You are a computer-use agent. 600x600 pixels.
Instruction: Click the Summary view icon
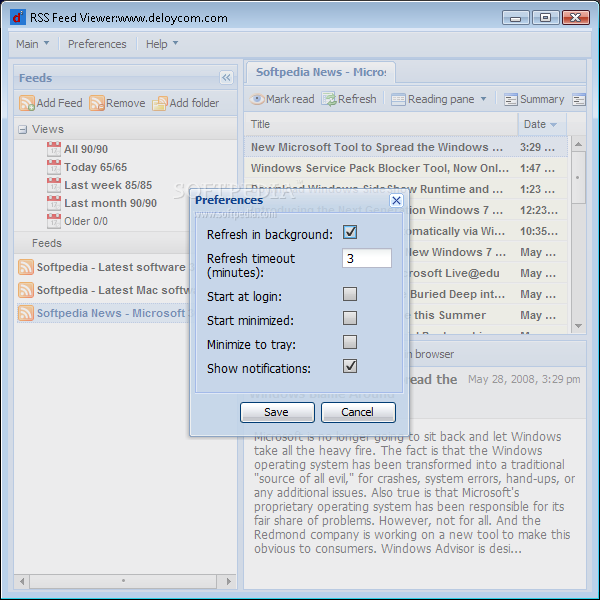pos(511,99)
